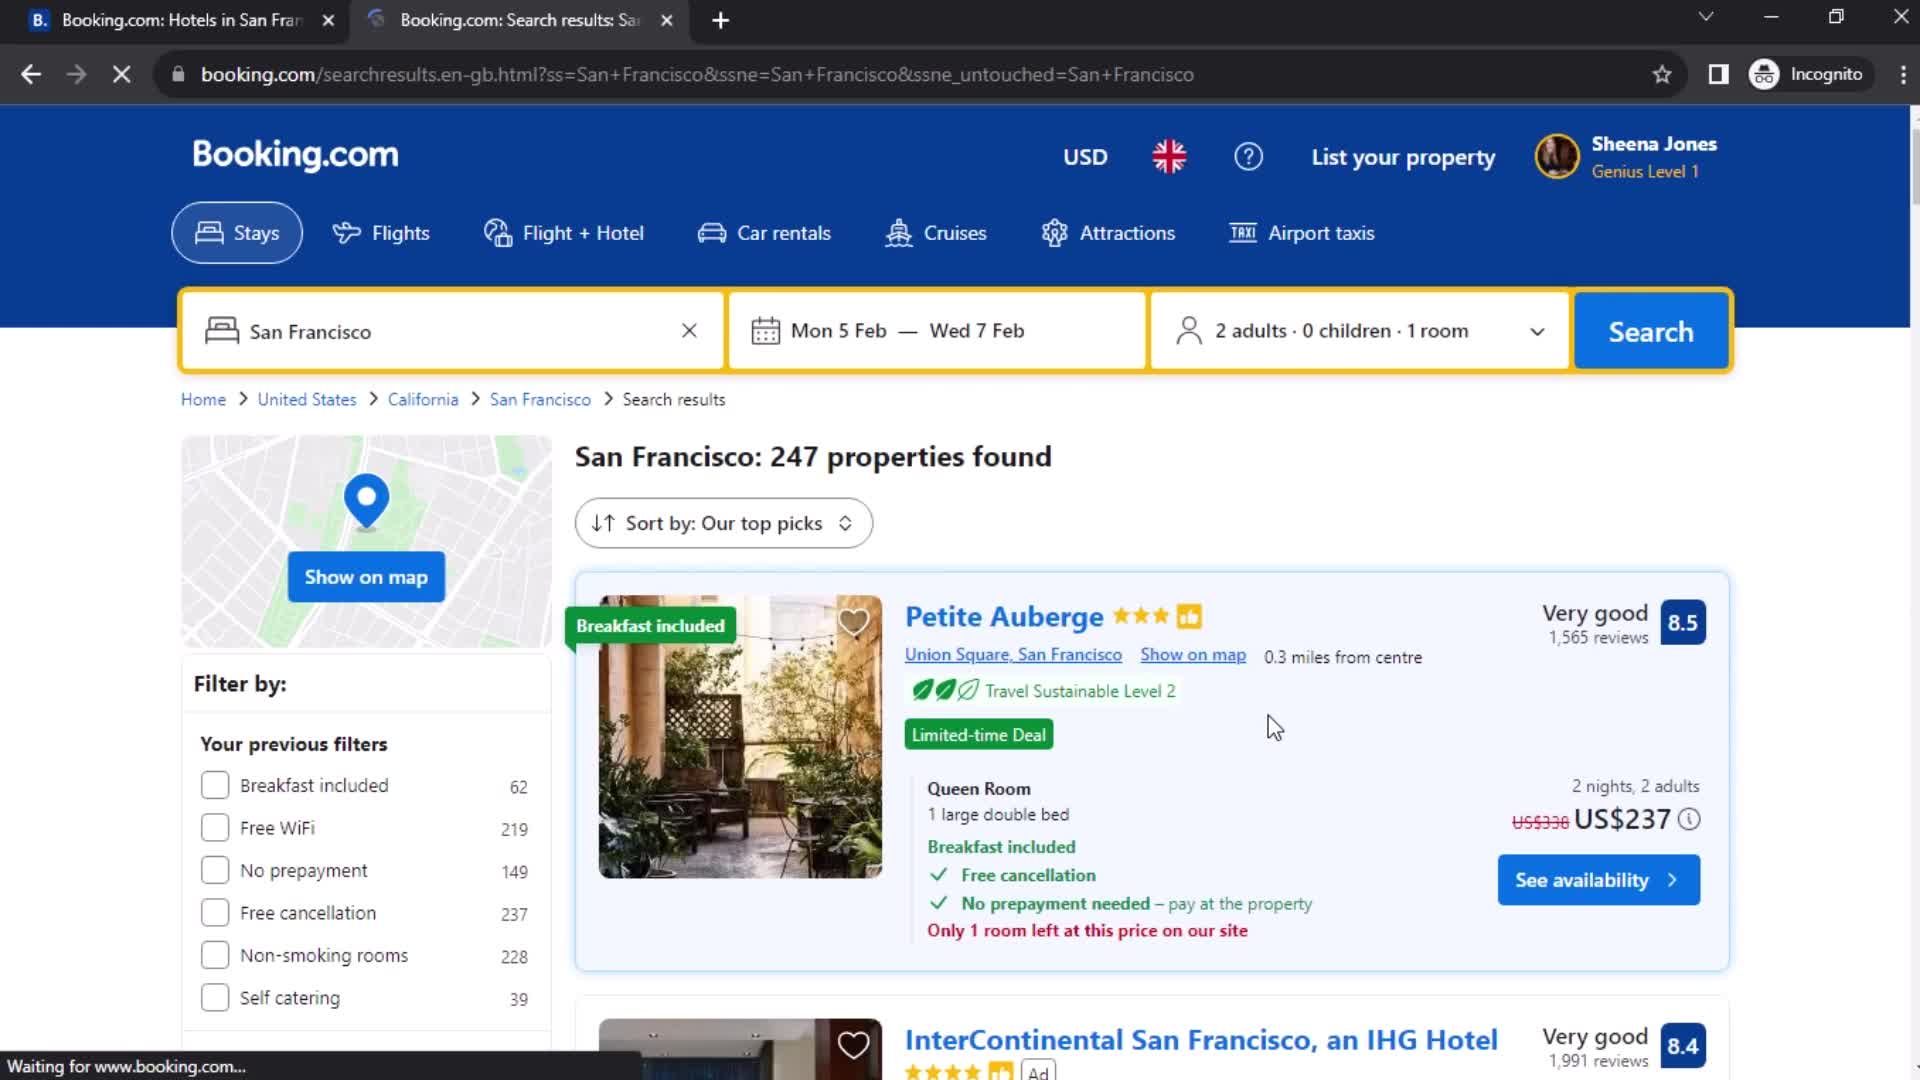Open the Mon 5 Feb check-in date picker
This screenshot has width=1920, height=1080.
point(838,331)
